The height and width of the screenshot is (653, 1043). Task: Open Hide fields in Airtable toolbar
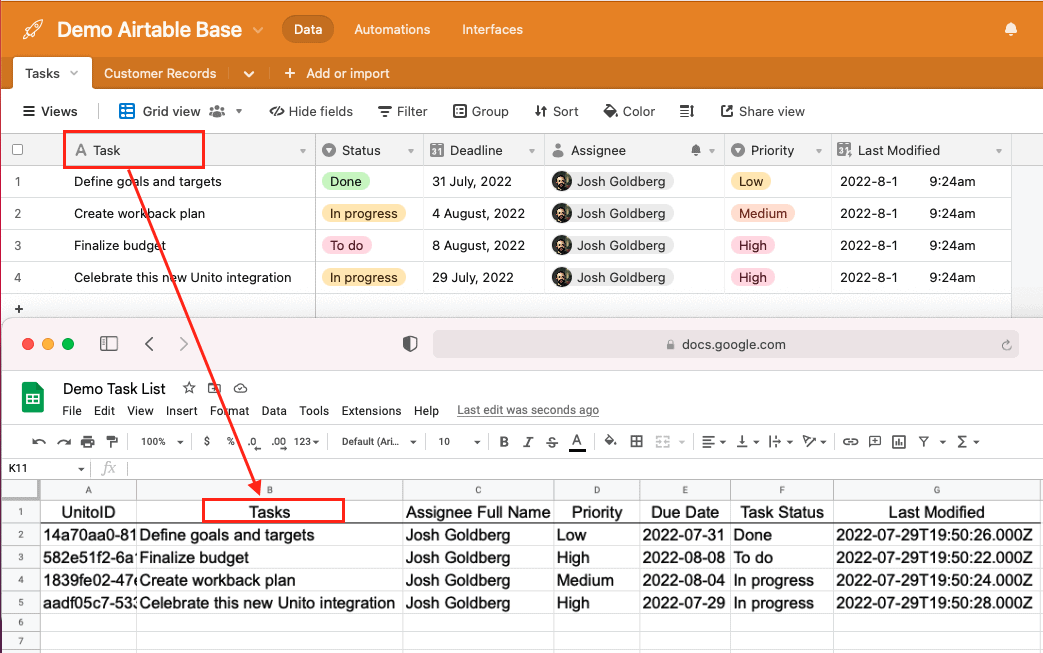[x=311, y=111]
